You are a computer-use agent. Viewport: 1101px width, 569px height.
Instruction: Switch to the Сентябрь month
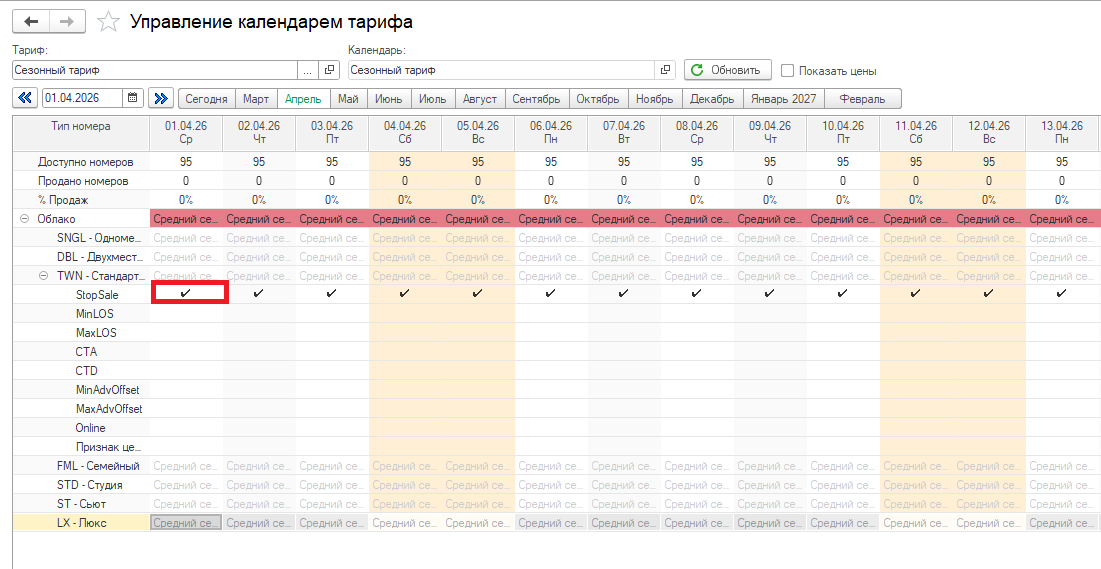tap(536, 99)
